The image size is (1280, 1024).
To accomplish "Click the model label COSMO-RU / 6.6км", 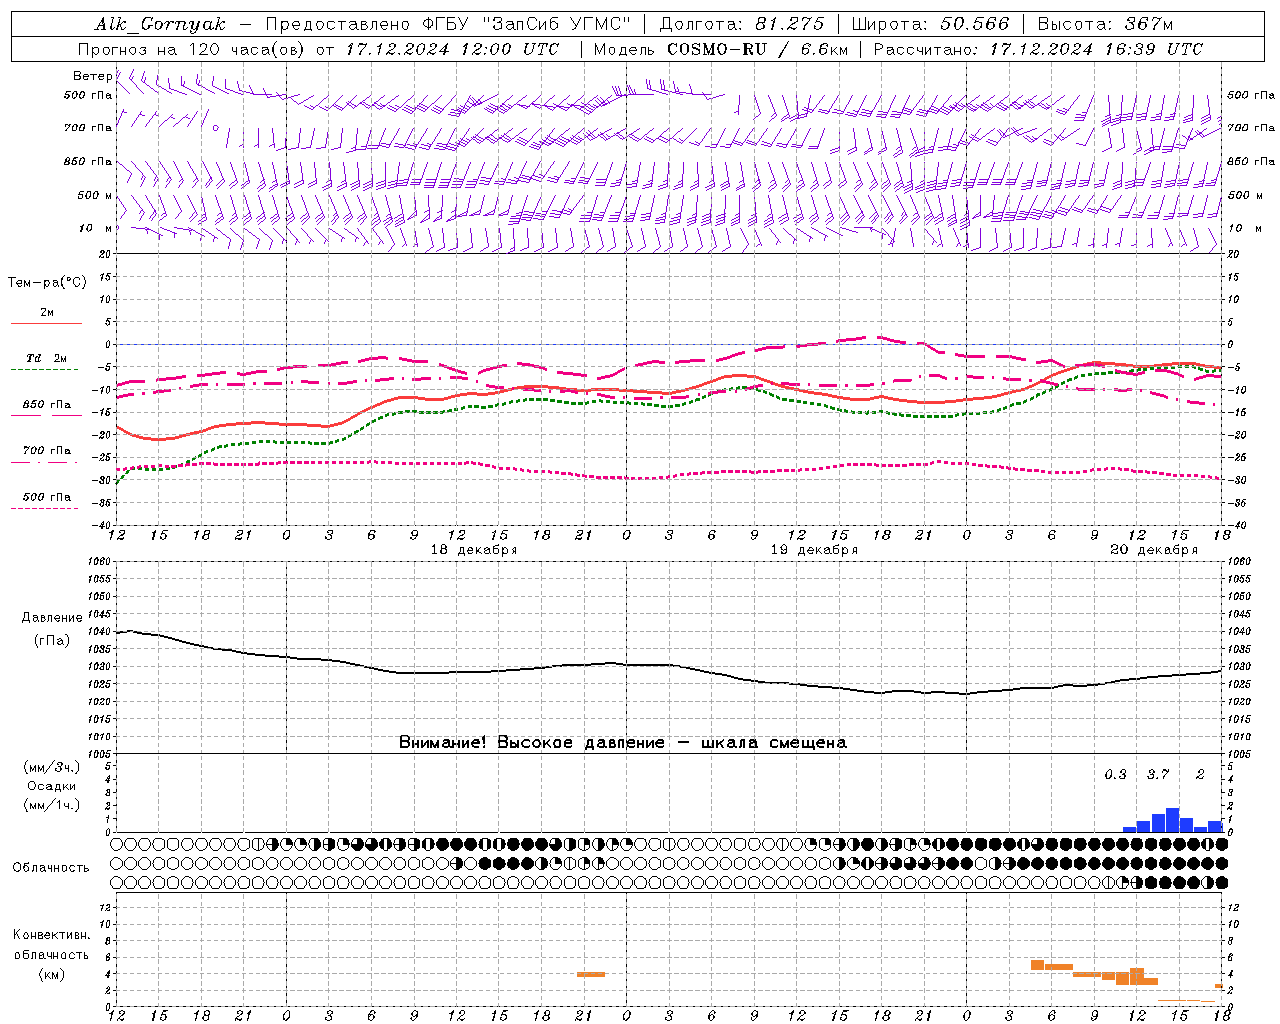I will click(x=758, y=49).
